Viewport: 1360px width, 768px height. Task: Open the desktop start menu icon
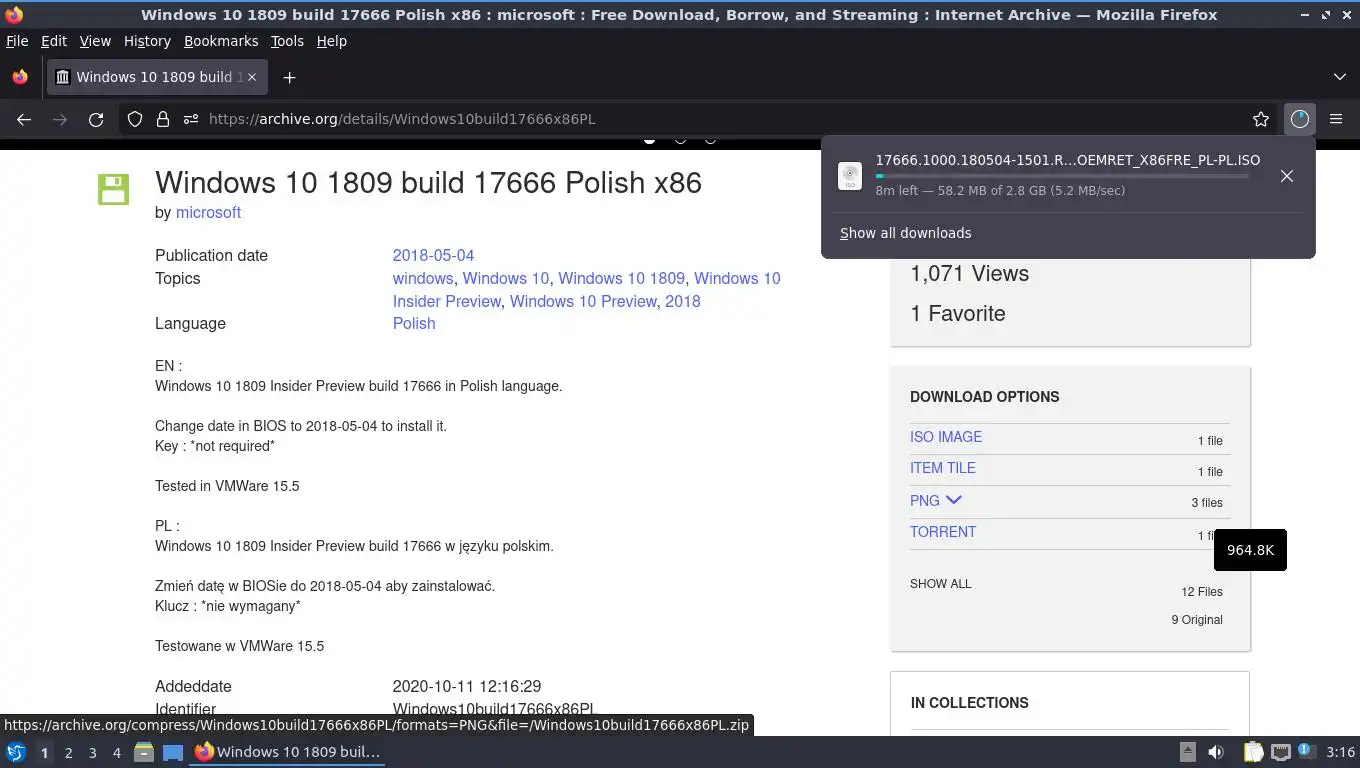(x=16, y=752)
